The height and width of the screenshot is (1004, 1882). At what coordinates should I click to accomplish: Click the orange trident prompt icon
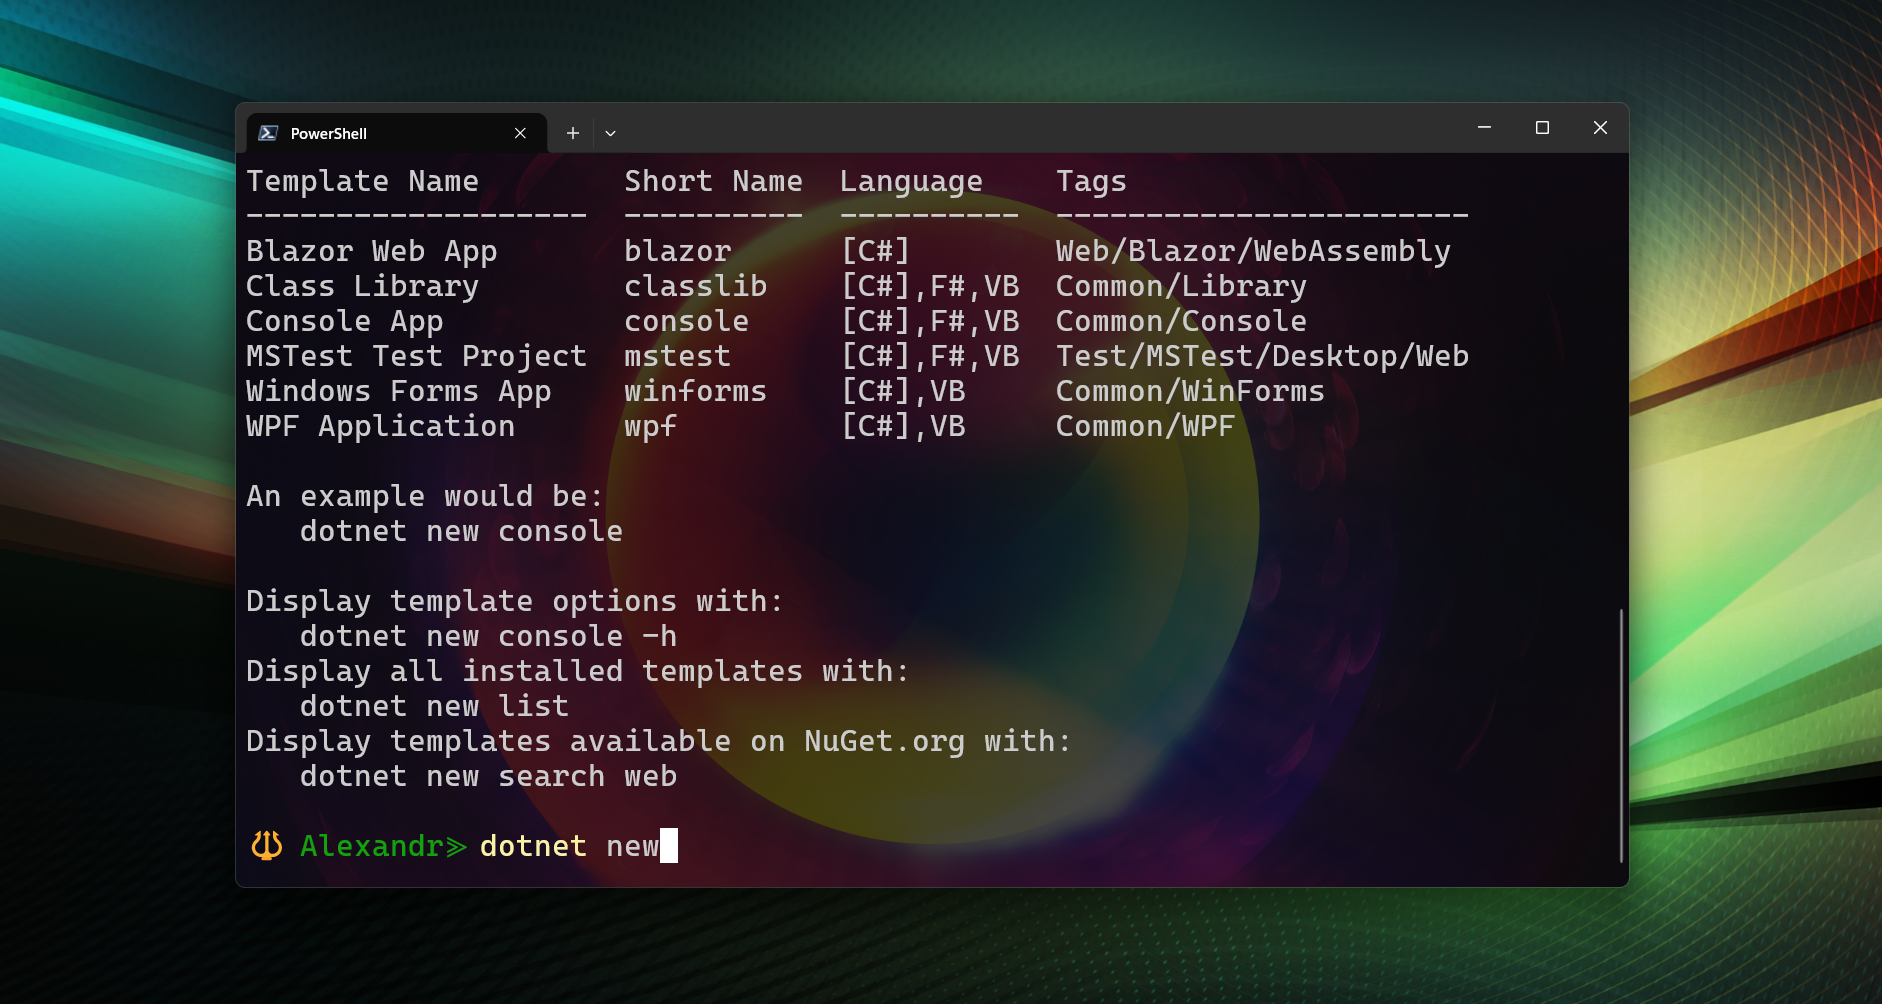[267, 846]
